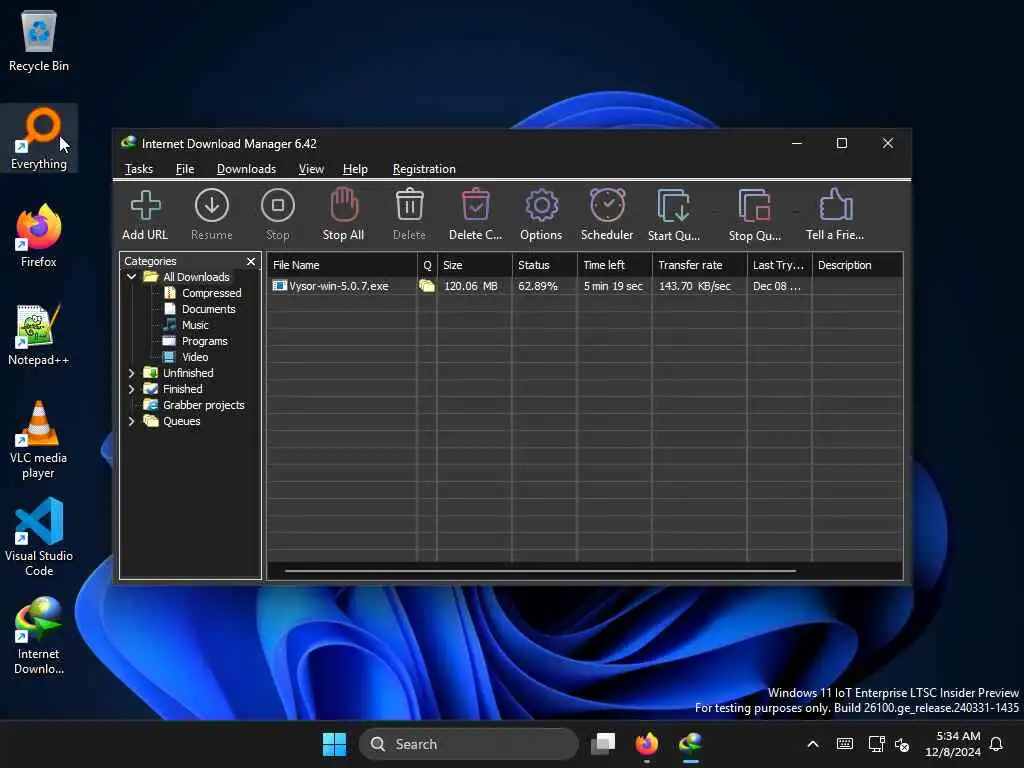1024x768 pixels.
Task: Select the Vysor-win-5.0.7.exe download row
Action: 585,286
